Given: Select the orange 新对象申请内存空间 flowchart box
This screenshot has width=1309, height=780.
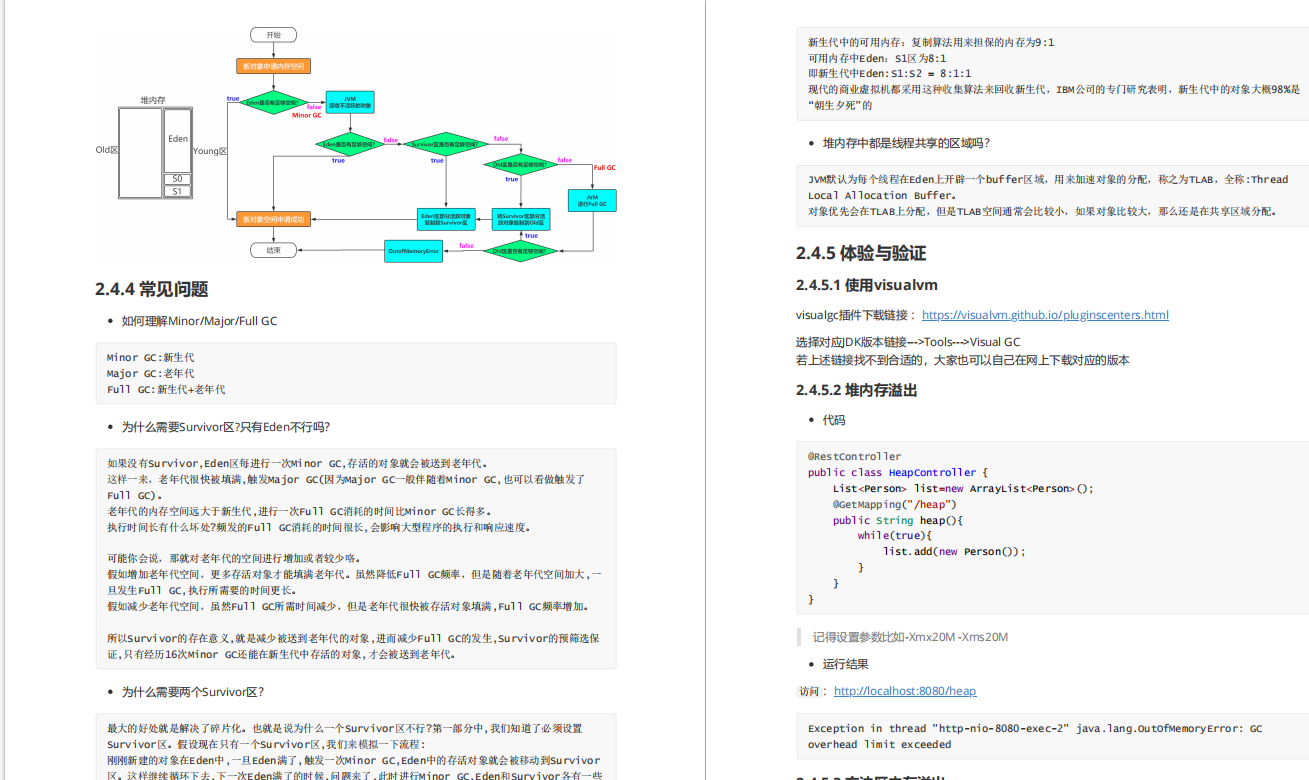Looking at the screenshot, I should coord(273,66).
